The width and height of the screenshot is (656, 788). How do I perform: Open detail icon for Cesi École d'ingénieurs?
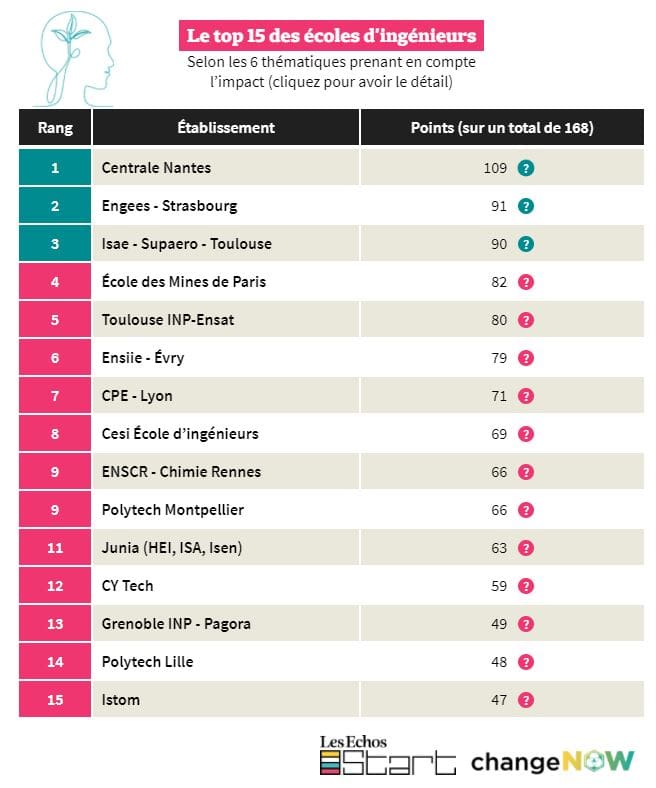point(526,434)
